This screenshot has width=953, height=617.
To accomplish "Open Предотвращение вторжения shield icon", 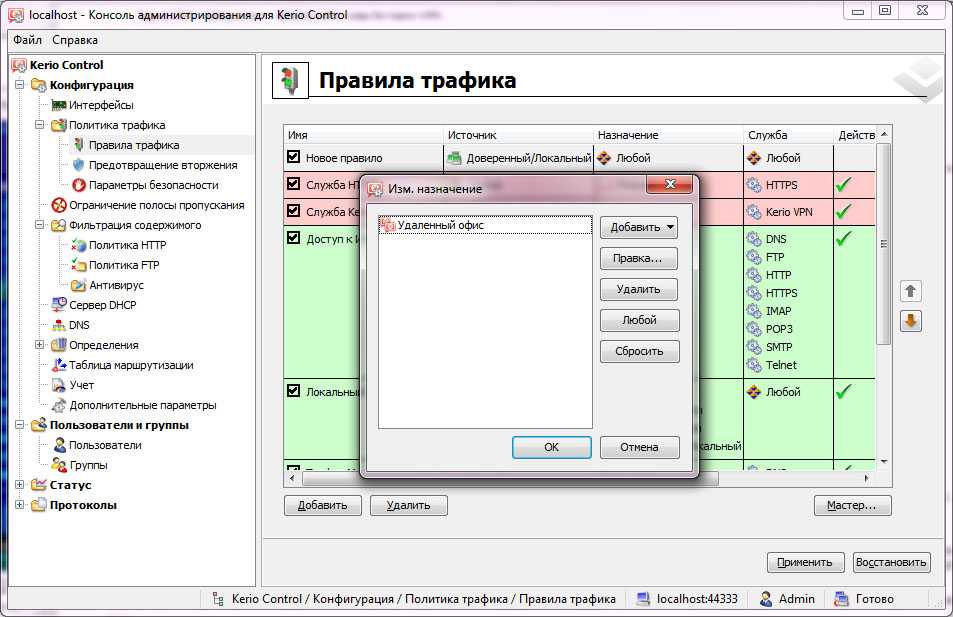I will coord(78,165).
